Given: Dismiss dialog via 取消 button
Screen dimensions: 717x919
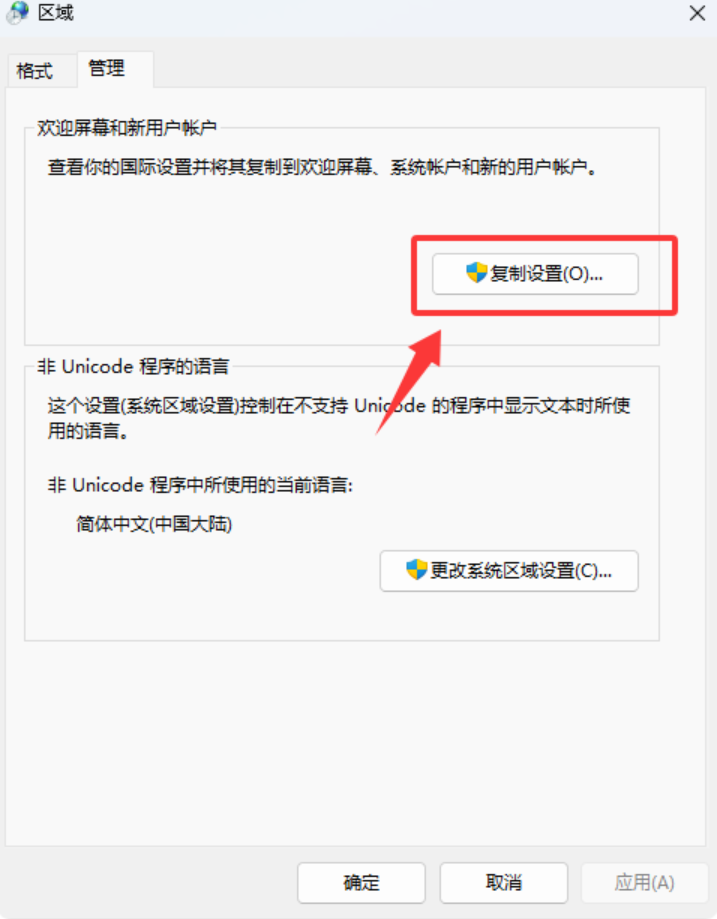Looking at the screenshot, I should point(504,882).
